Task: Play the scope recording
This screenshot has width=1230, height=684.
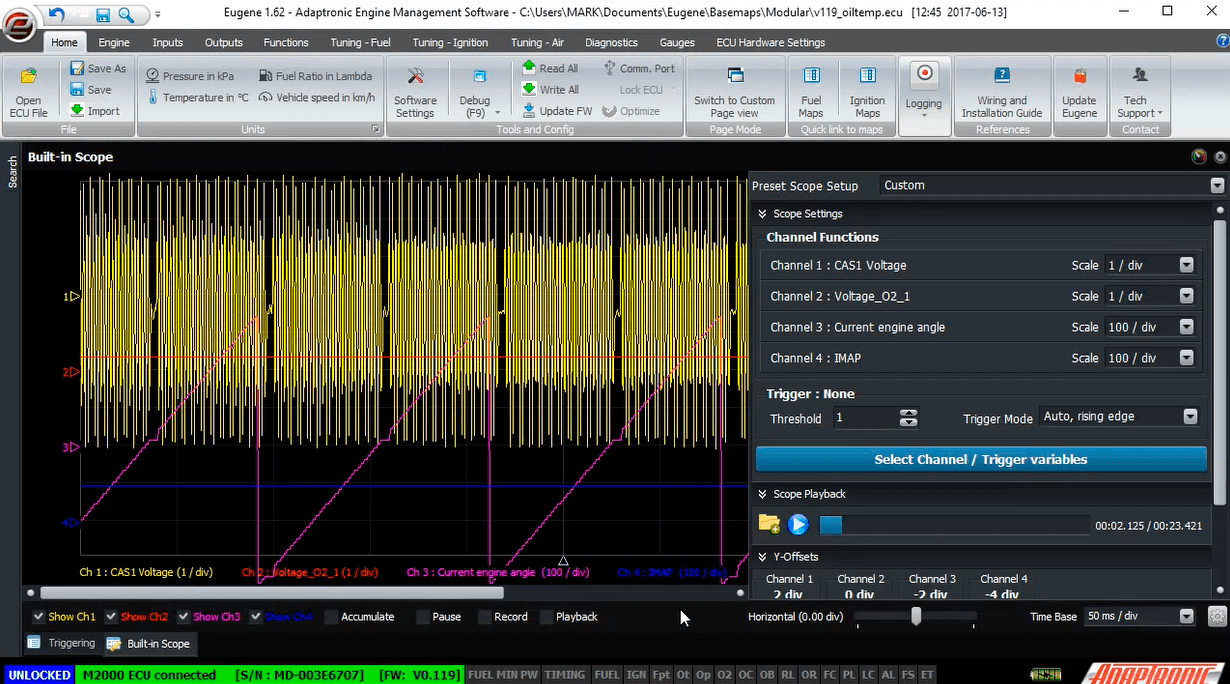Action: click(x=797, y=524)
